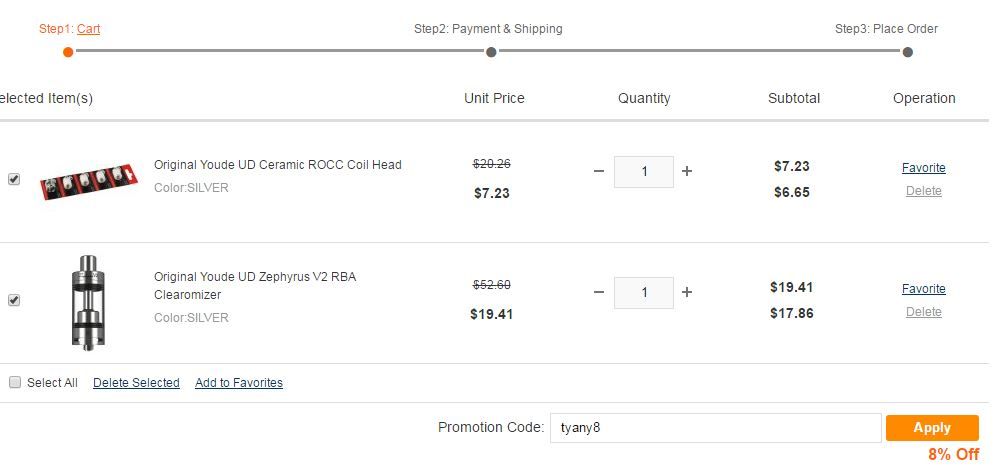Click Delete Selected link
This screenshot has width=1008, height=469.
point(136,382)
